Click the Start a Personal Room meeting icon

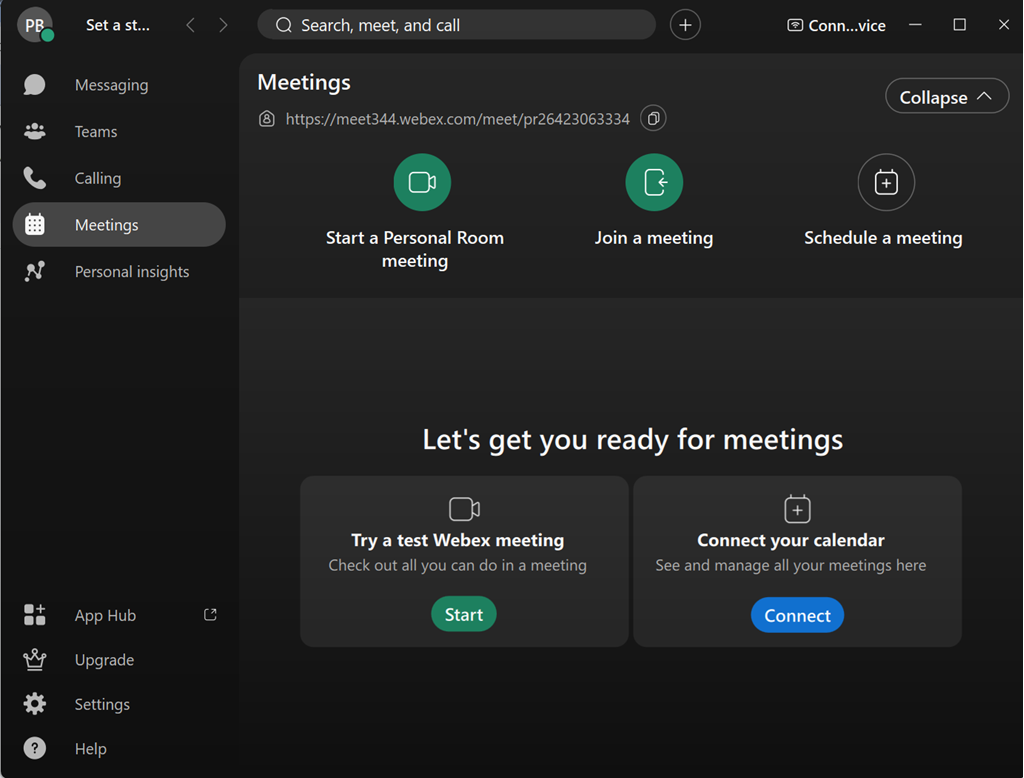coord(422,182)
